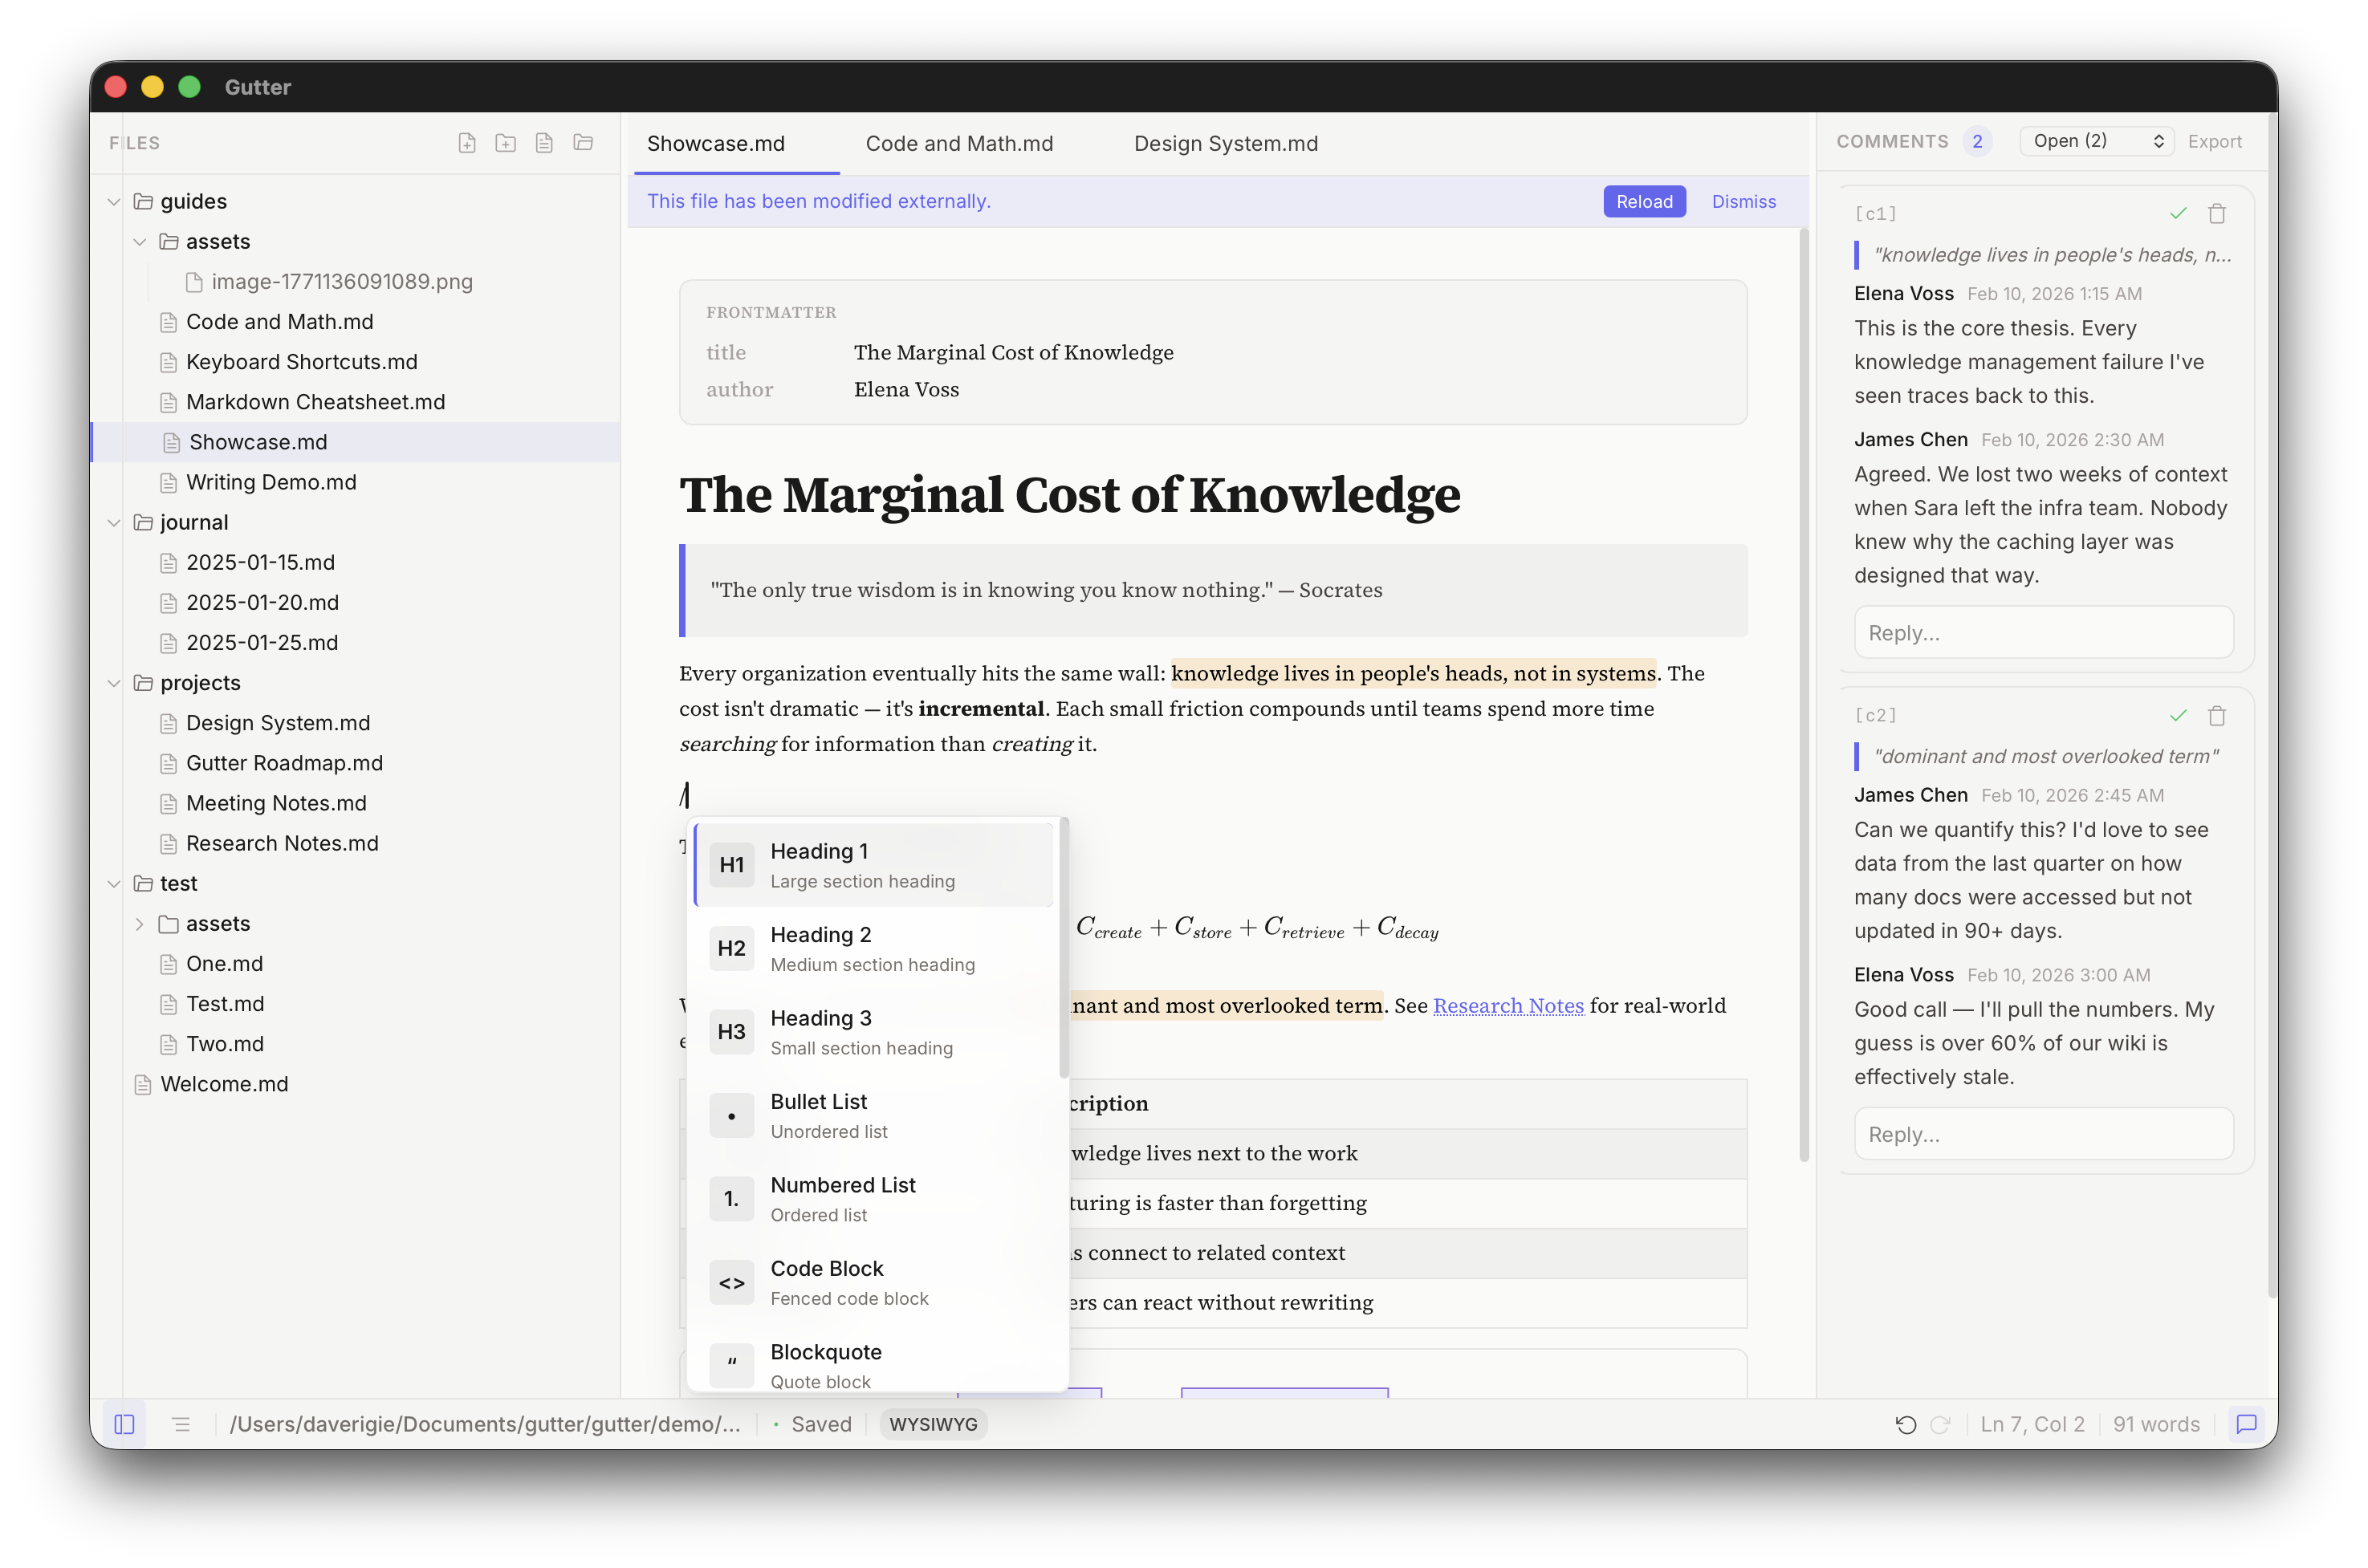This screenshot has width=2368, height=1568.
Task: Click the open folder icon in Files header
Action: coord(583,143)
